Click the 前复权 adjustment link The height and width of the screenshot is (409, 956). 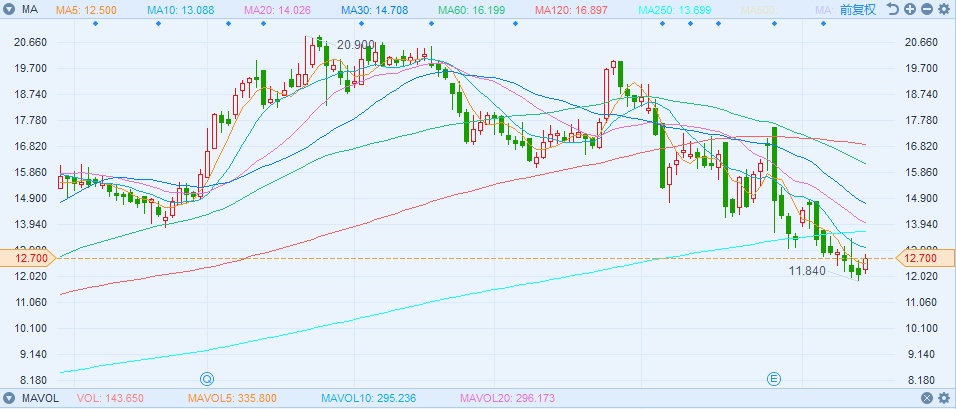pyautogui.click(x=857, y=9)
